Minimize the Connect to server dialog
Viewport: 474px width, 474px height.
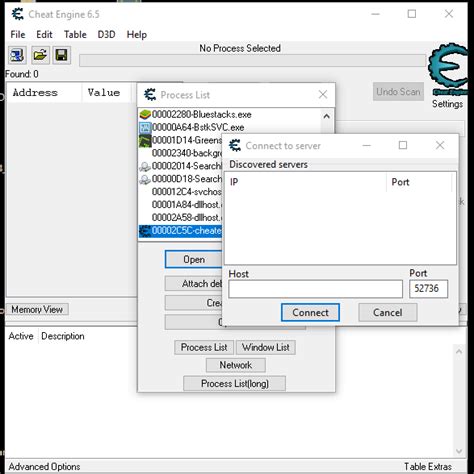367,145
